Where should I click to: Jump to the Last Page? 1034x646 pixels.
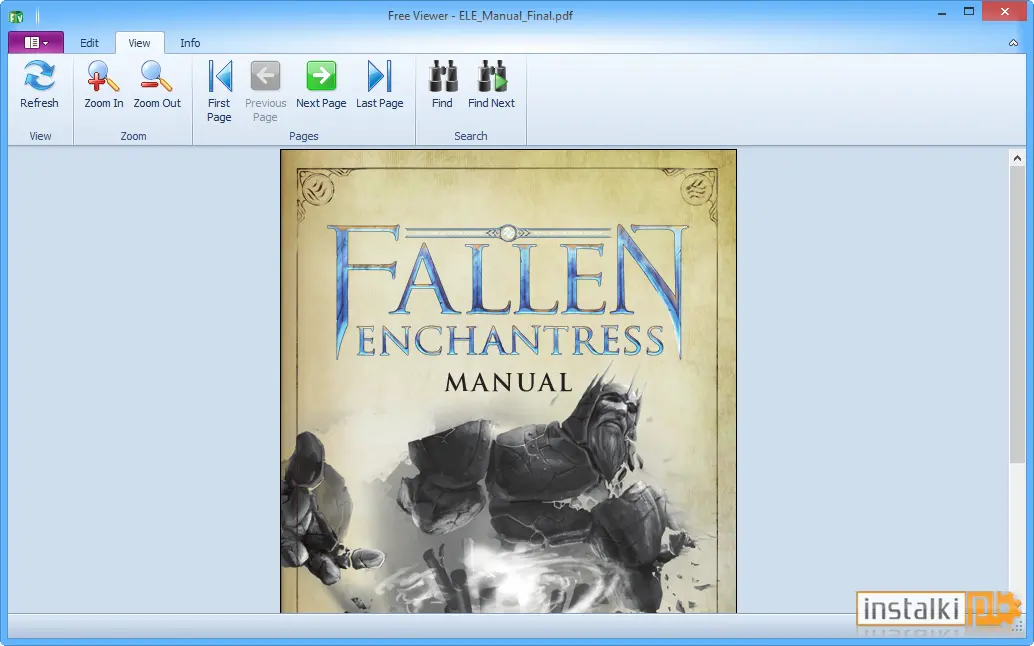tap(379, 76)
